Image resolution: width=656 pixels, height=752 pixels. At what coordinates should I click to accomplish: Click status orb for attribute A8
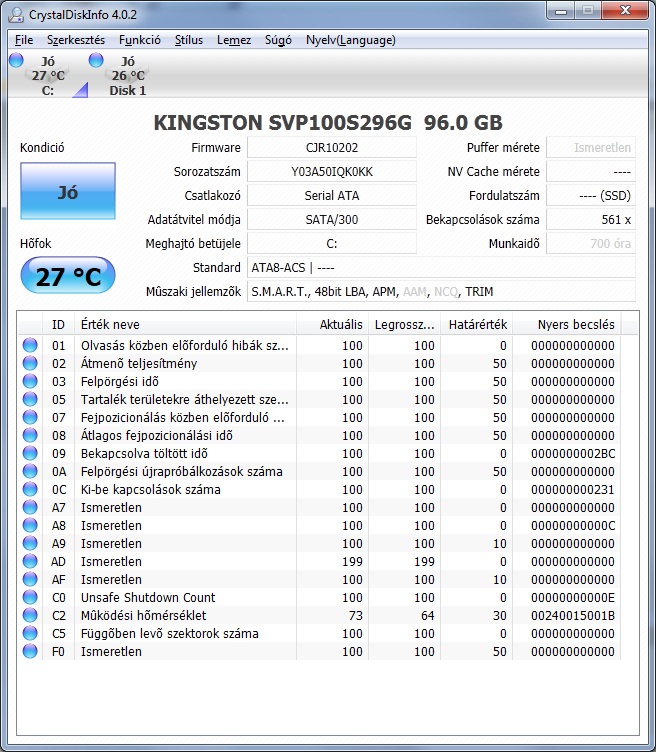point(30,525)
